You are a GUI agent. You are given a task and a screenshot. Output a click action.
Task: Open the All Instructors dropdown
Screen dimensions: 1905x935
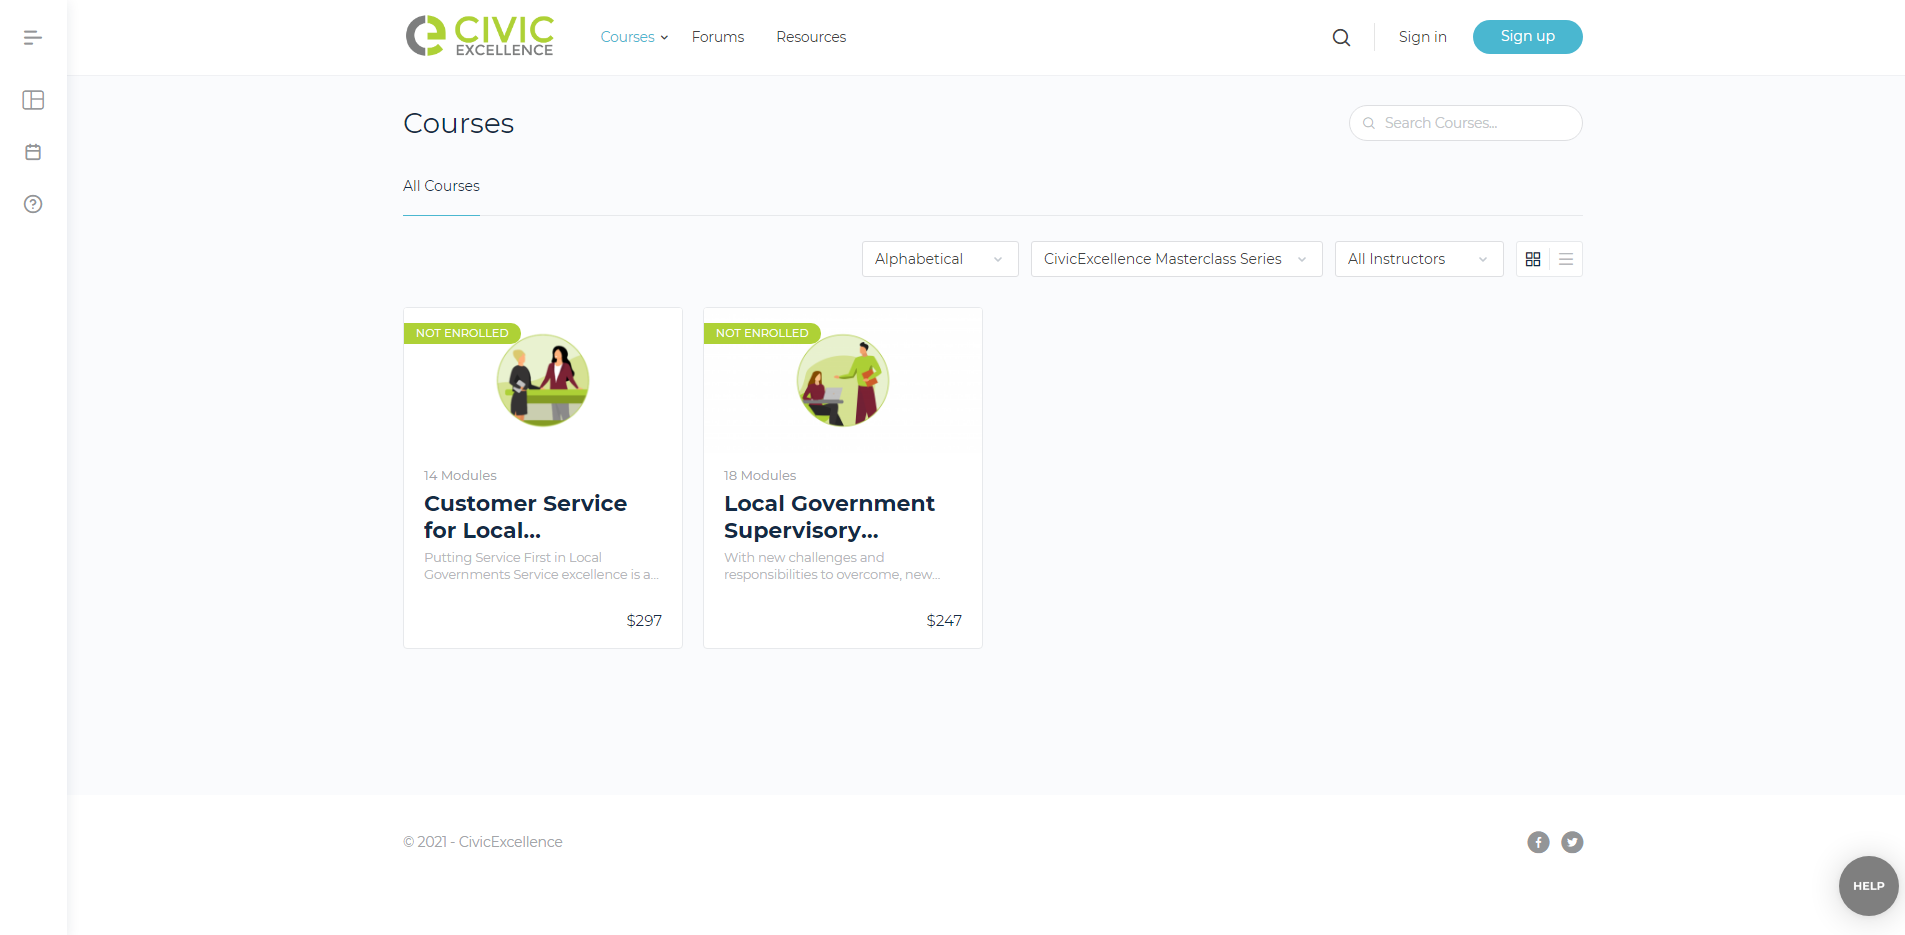[1418, 259]
